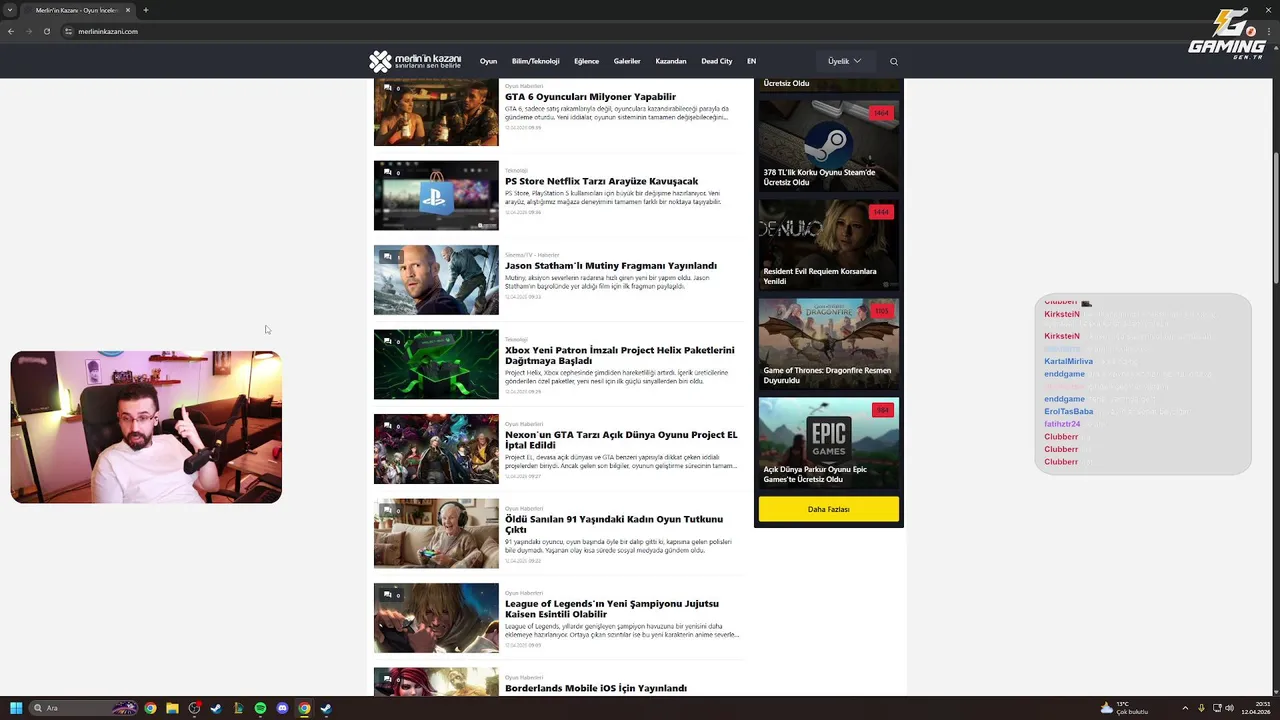Click Oyun Haberleri tag above GTA 6 headline
This screenshot has height=720, width=1280.
click(x=524, y=86)
